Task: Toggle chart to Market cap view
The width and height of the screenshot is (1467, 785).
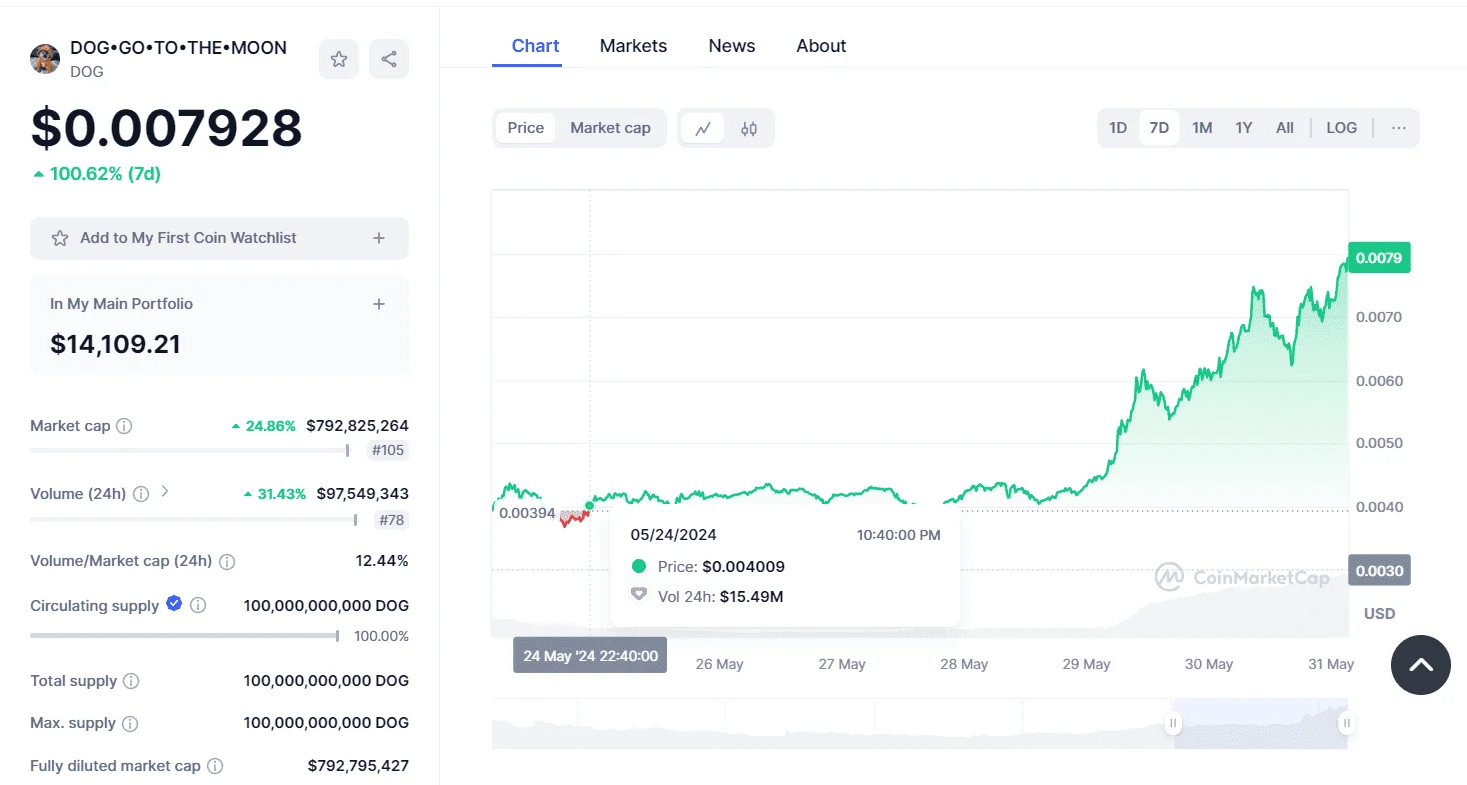Action: point(610,128)
